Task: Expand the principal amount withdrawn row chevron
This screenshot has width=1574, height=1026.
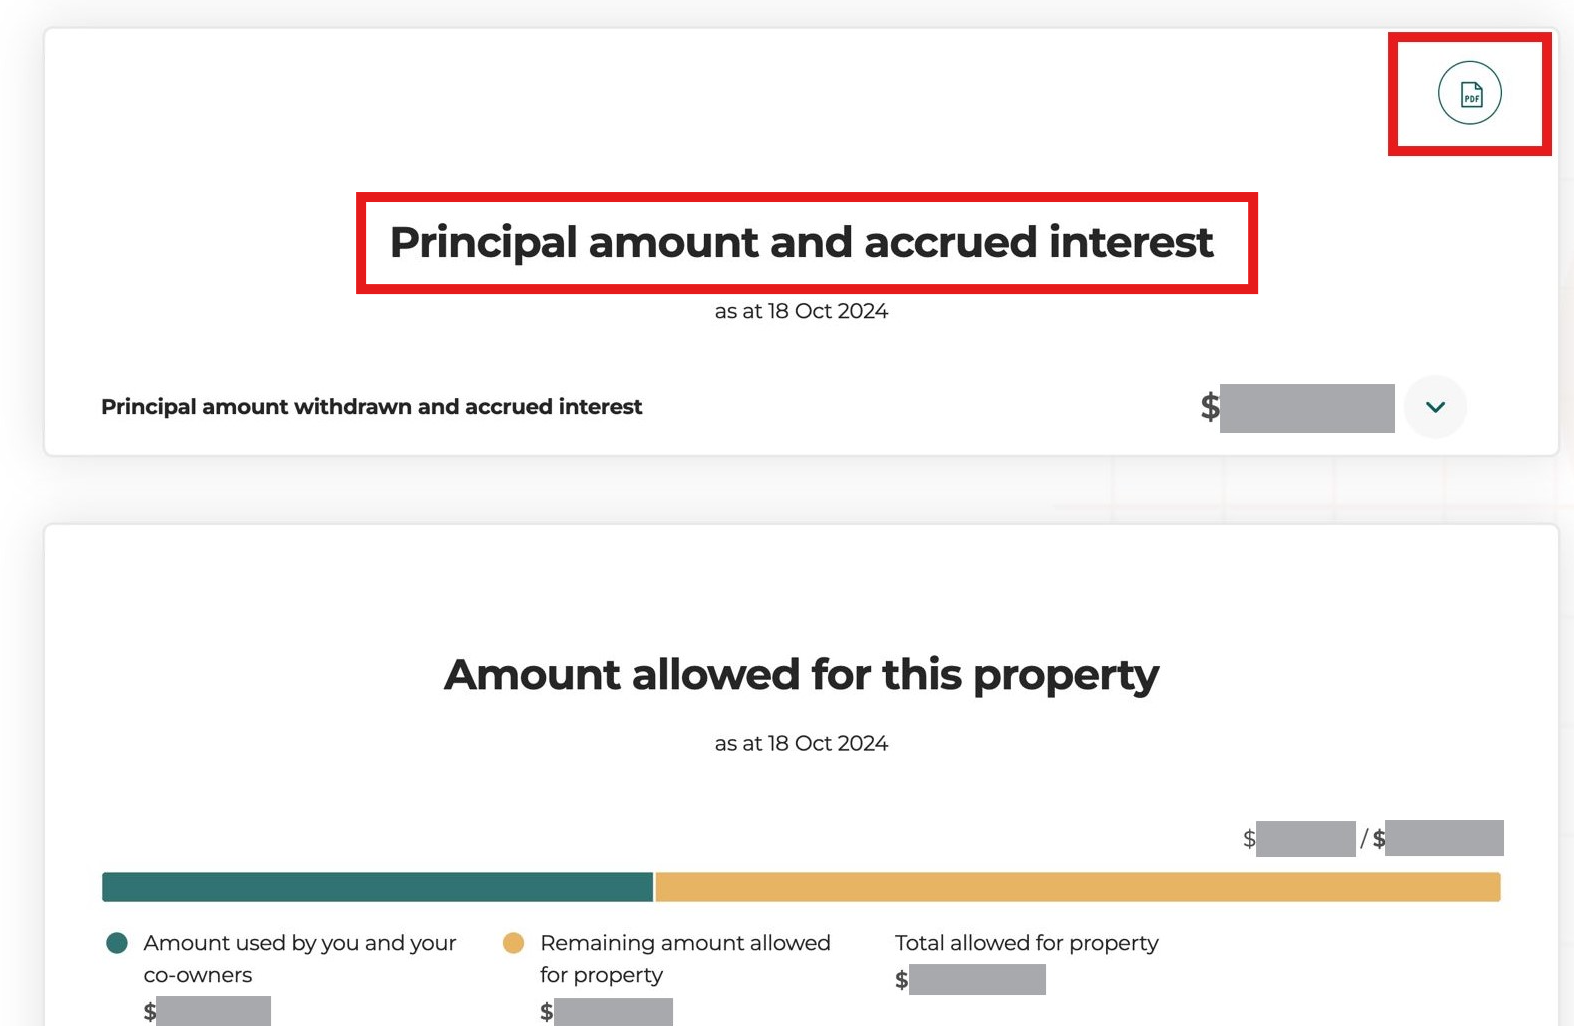Action: point(1435,407)
